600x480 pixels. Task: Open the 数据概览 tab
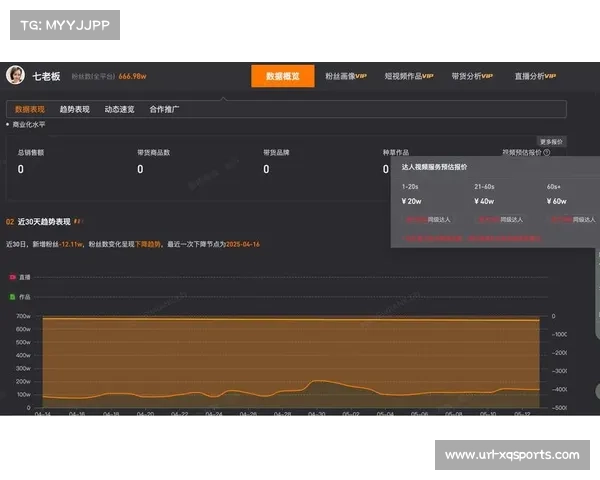tap(283, 76)
